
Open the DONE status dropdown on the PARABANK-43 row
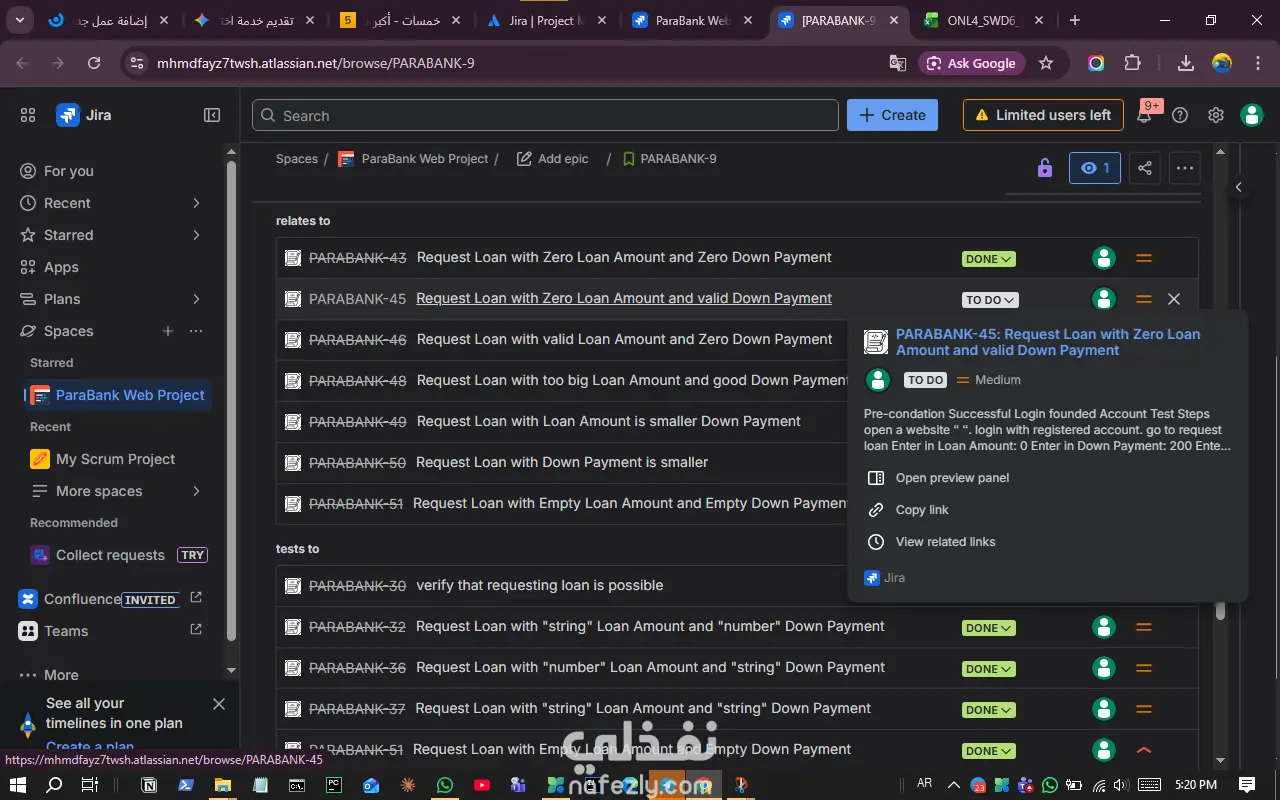[x=988, y=259]
